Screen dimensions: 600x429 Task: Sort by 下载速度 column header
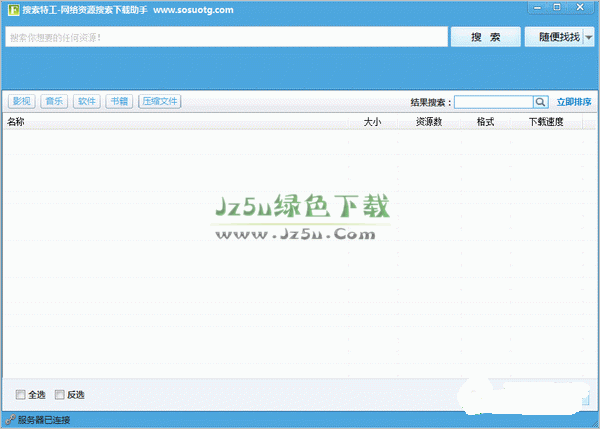coord(546,122)
